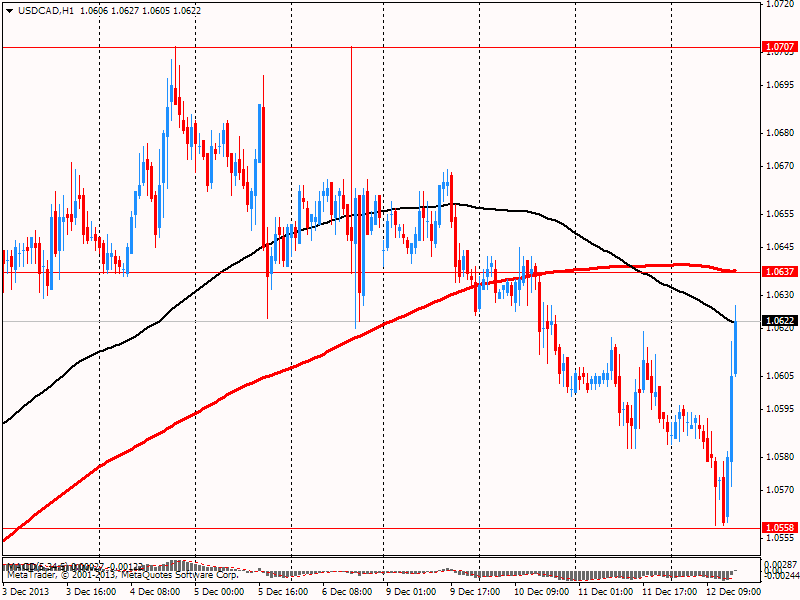Screen dimensions: 800x600
Task: Click the 0.00287 MACD scale value
Action: [780, 565]
